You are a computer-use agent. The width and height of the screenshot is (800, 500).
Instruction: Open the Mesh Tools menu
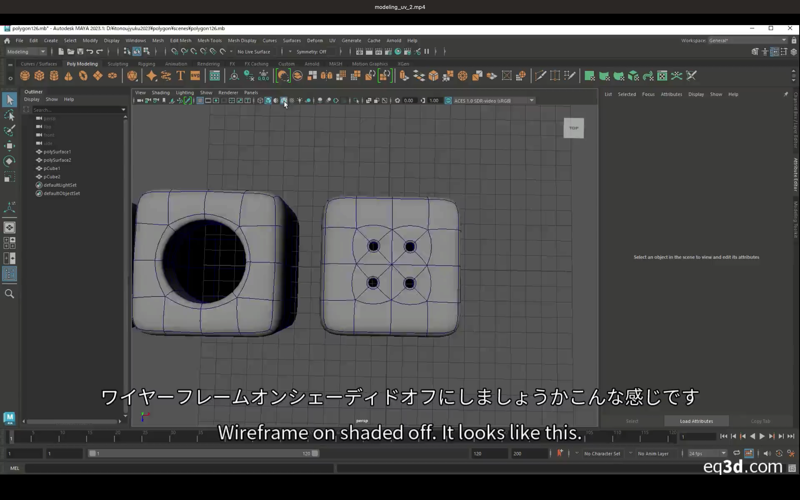click(209, 41)
